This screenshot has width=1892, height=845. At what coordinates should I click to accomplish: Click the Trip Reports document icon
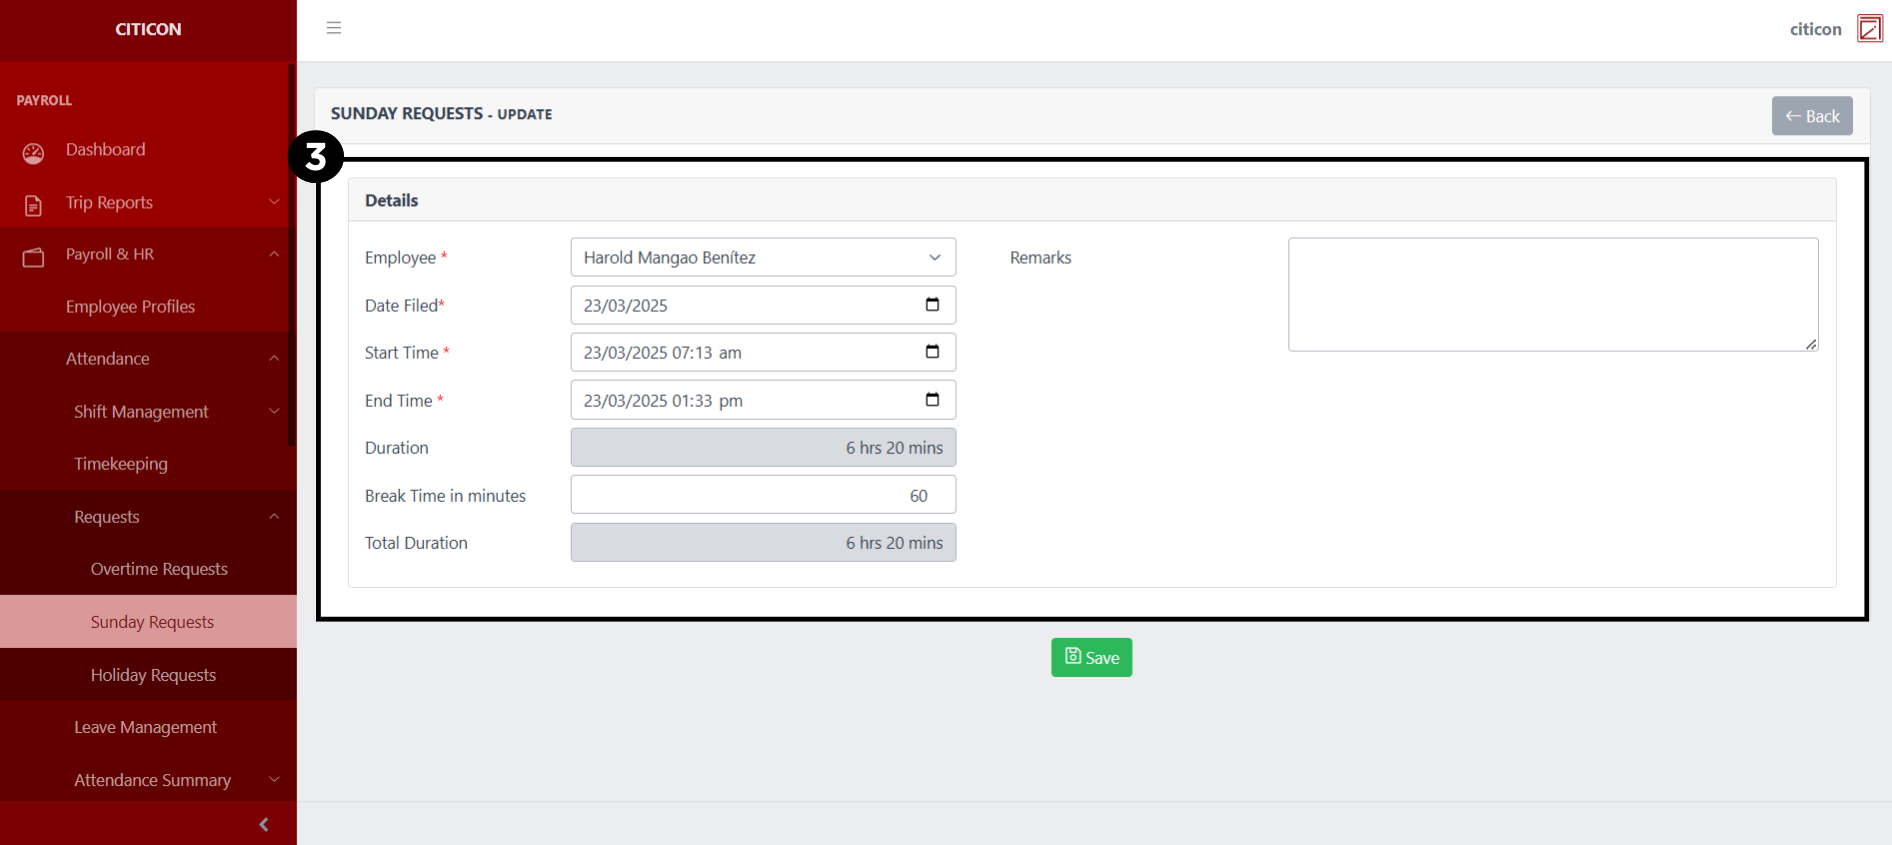coord(33,205)
